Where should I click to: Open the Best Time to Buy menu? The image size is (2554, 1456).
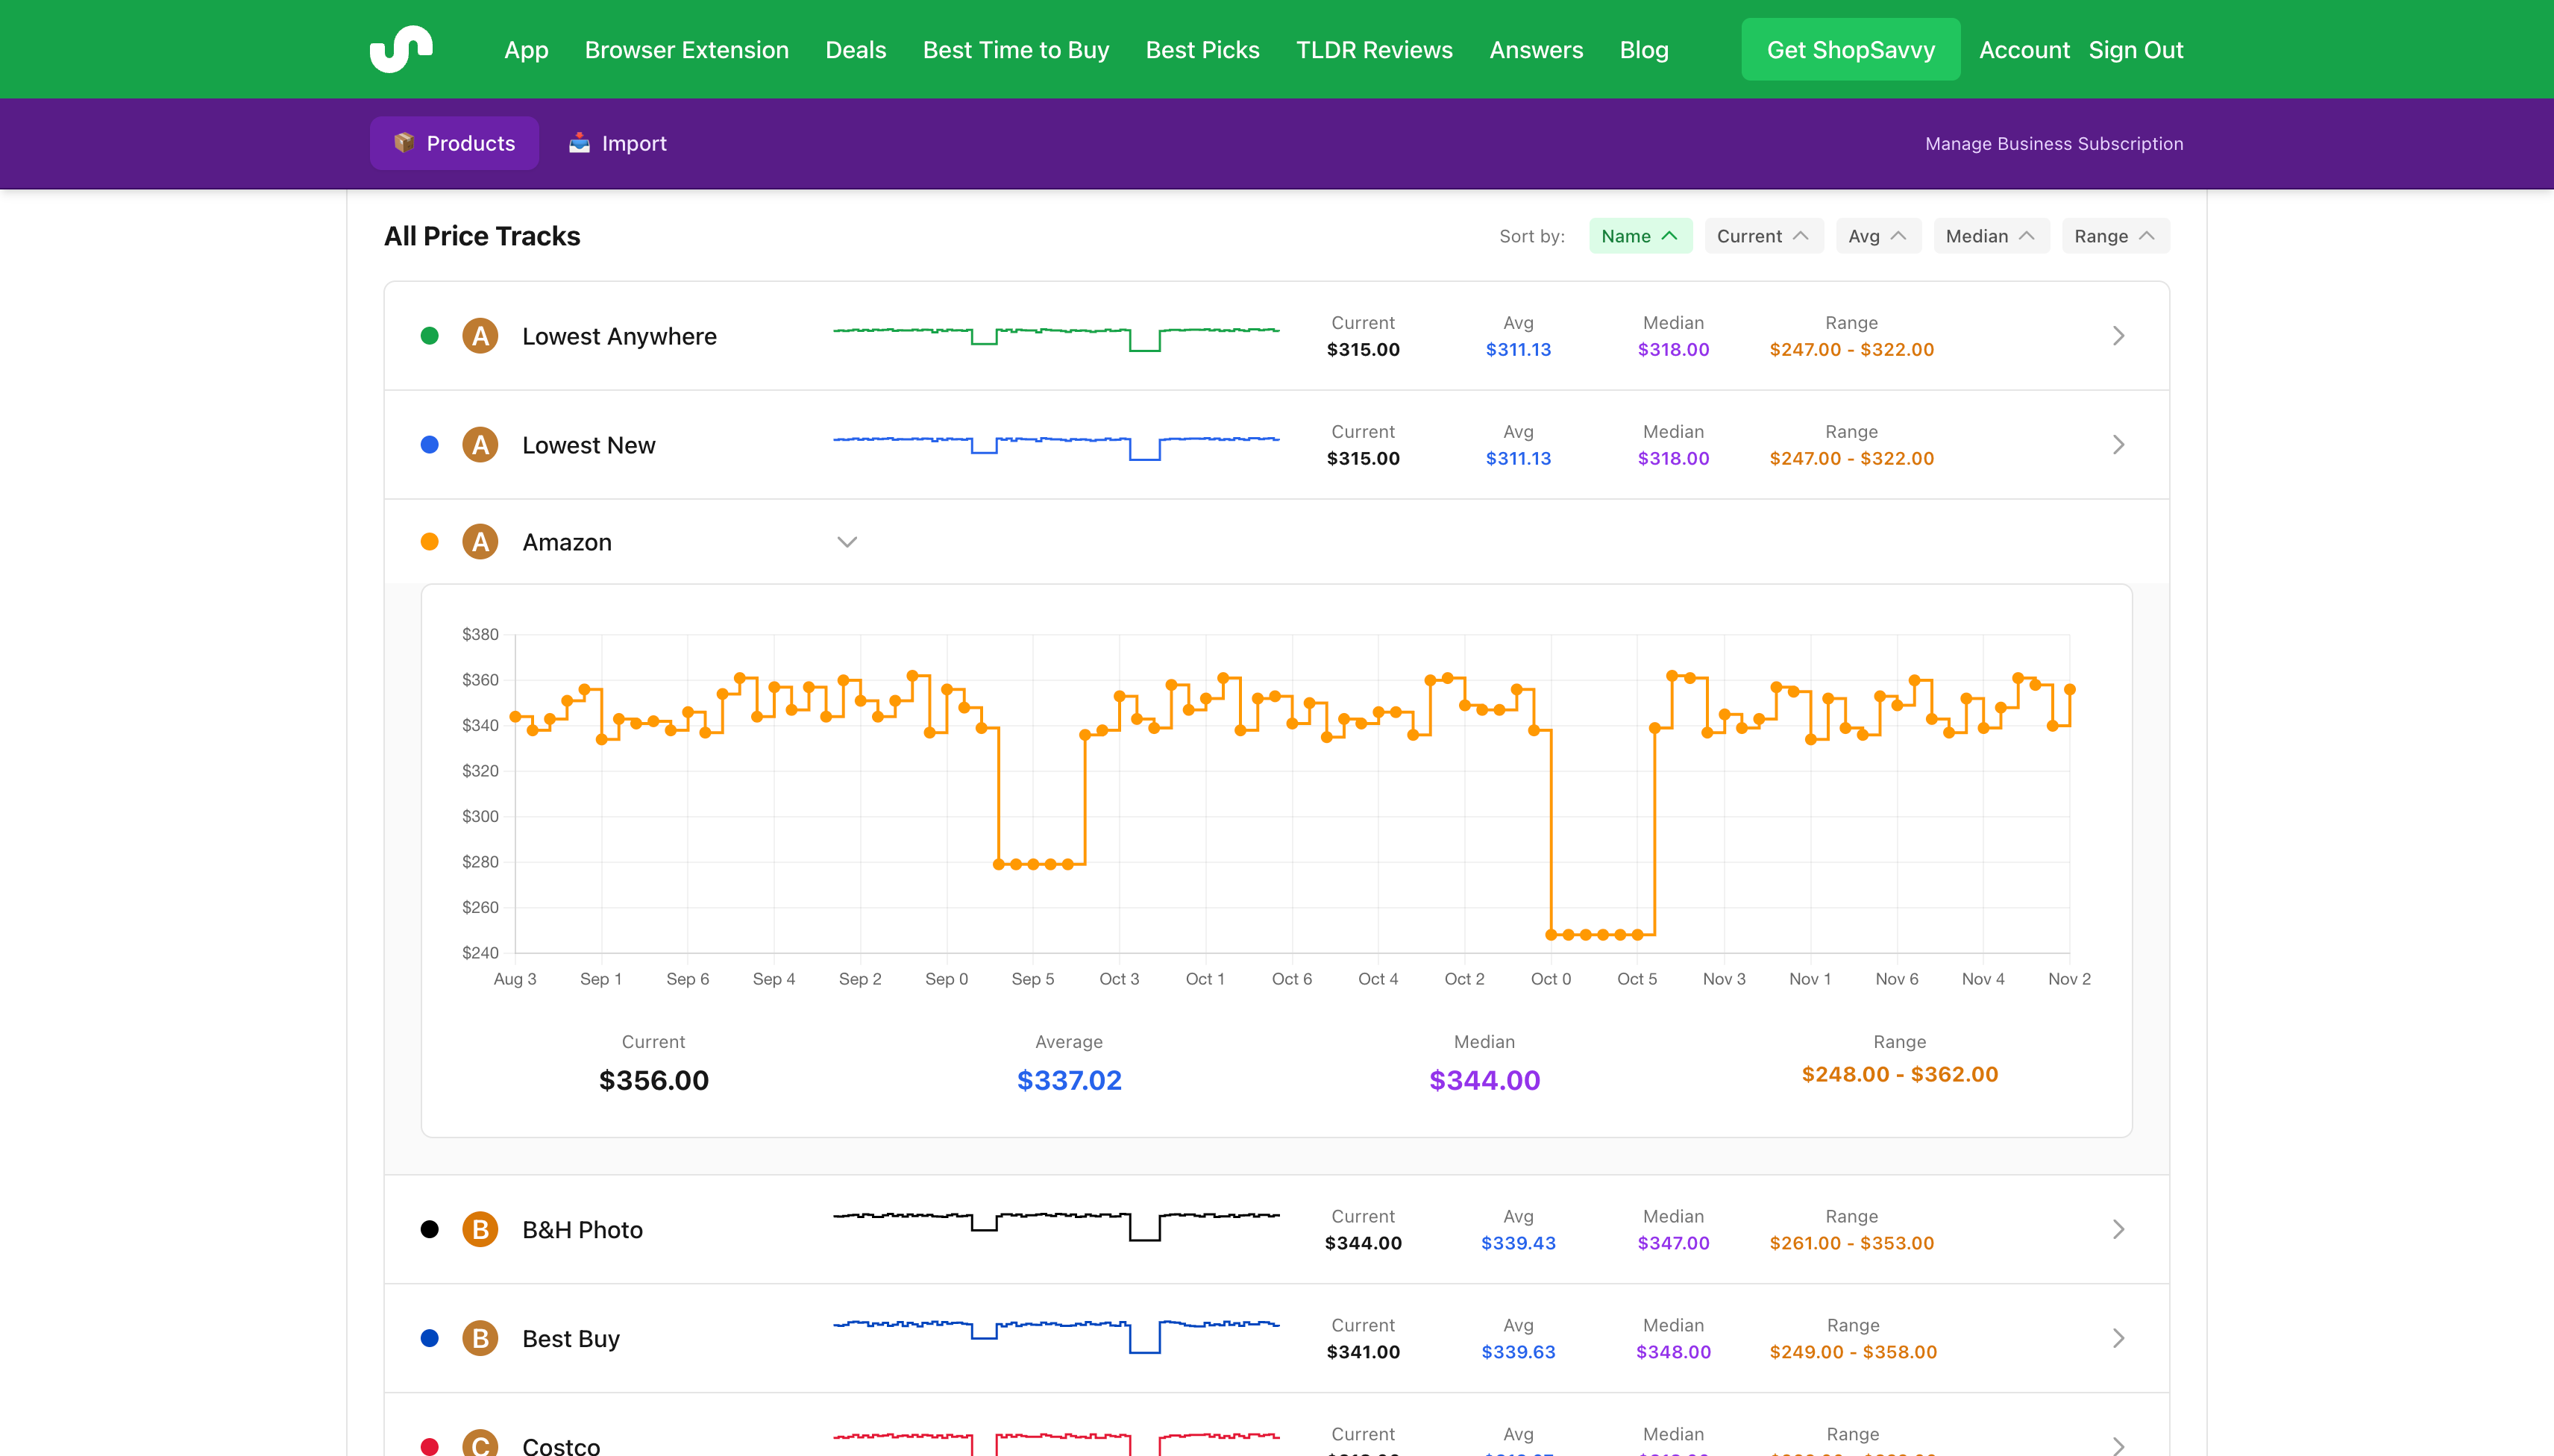pos(1015,49)
